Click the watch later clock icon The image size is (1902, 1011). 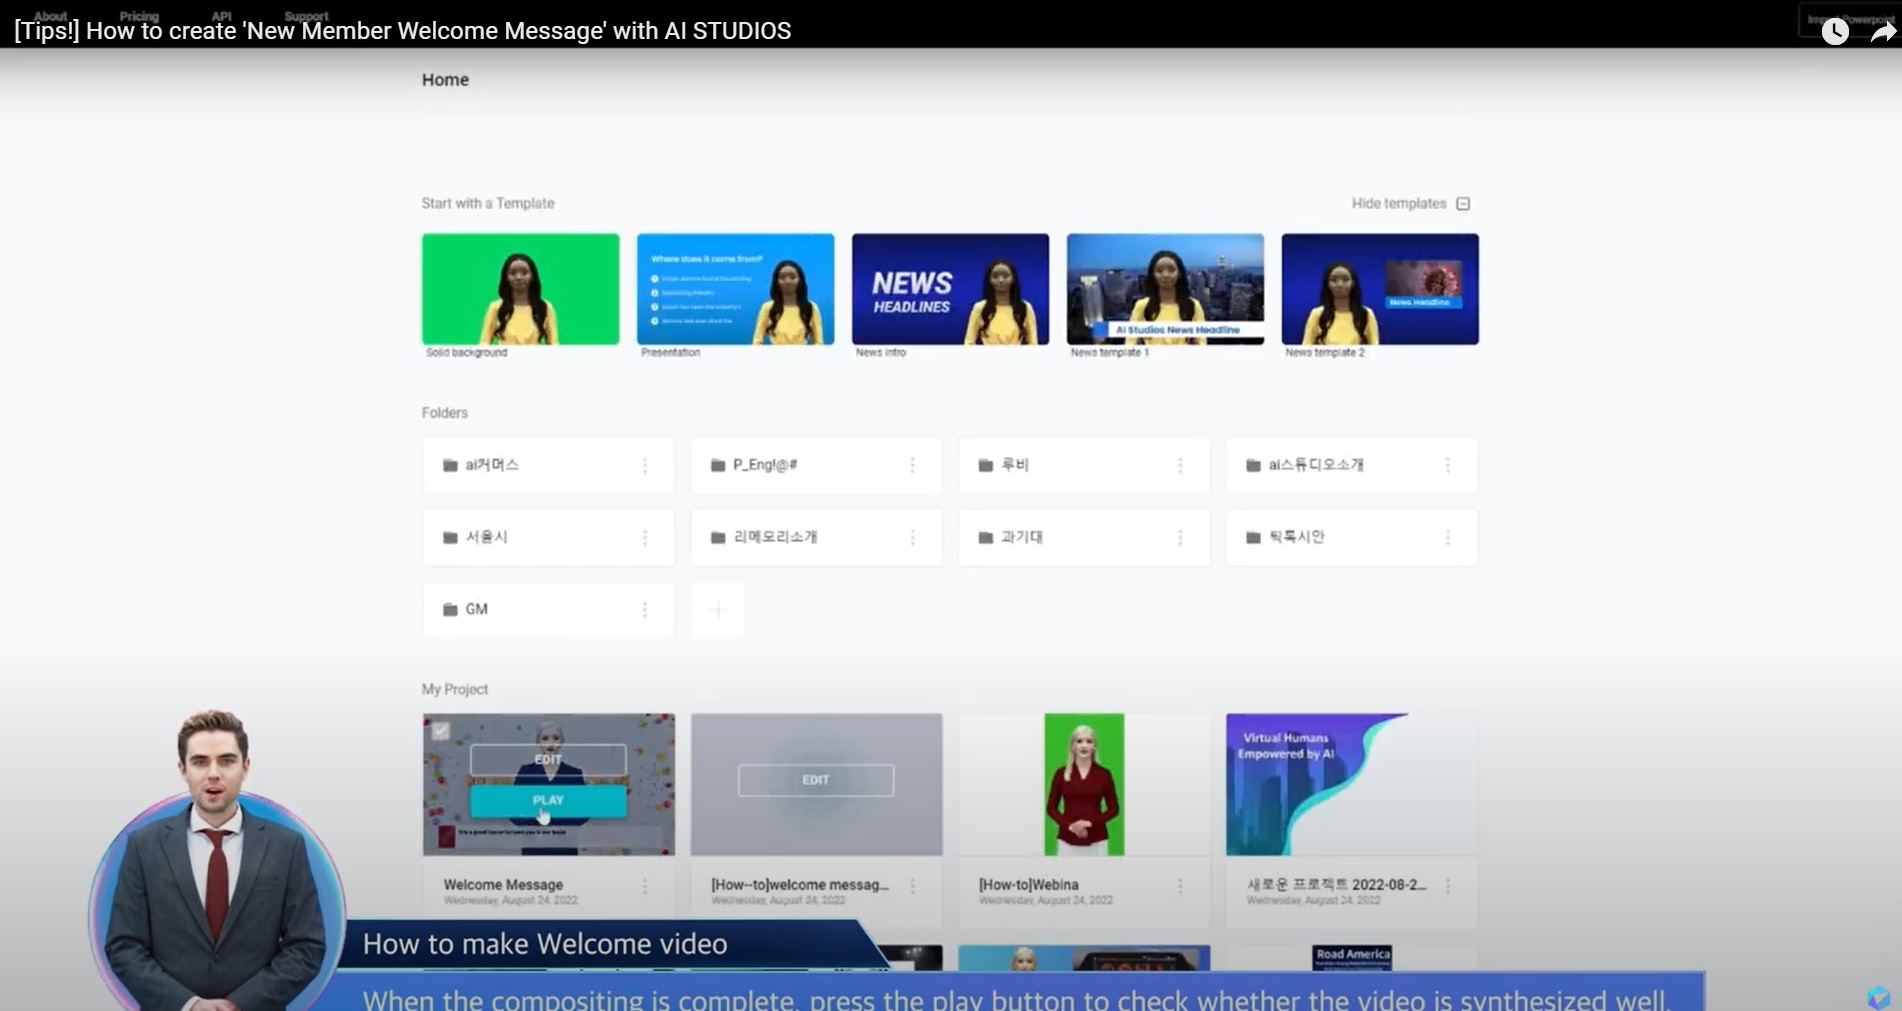(1835, 31)
